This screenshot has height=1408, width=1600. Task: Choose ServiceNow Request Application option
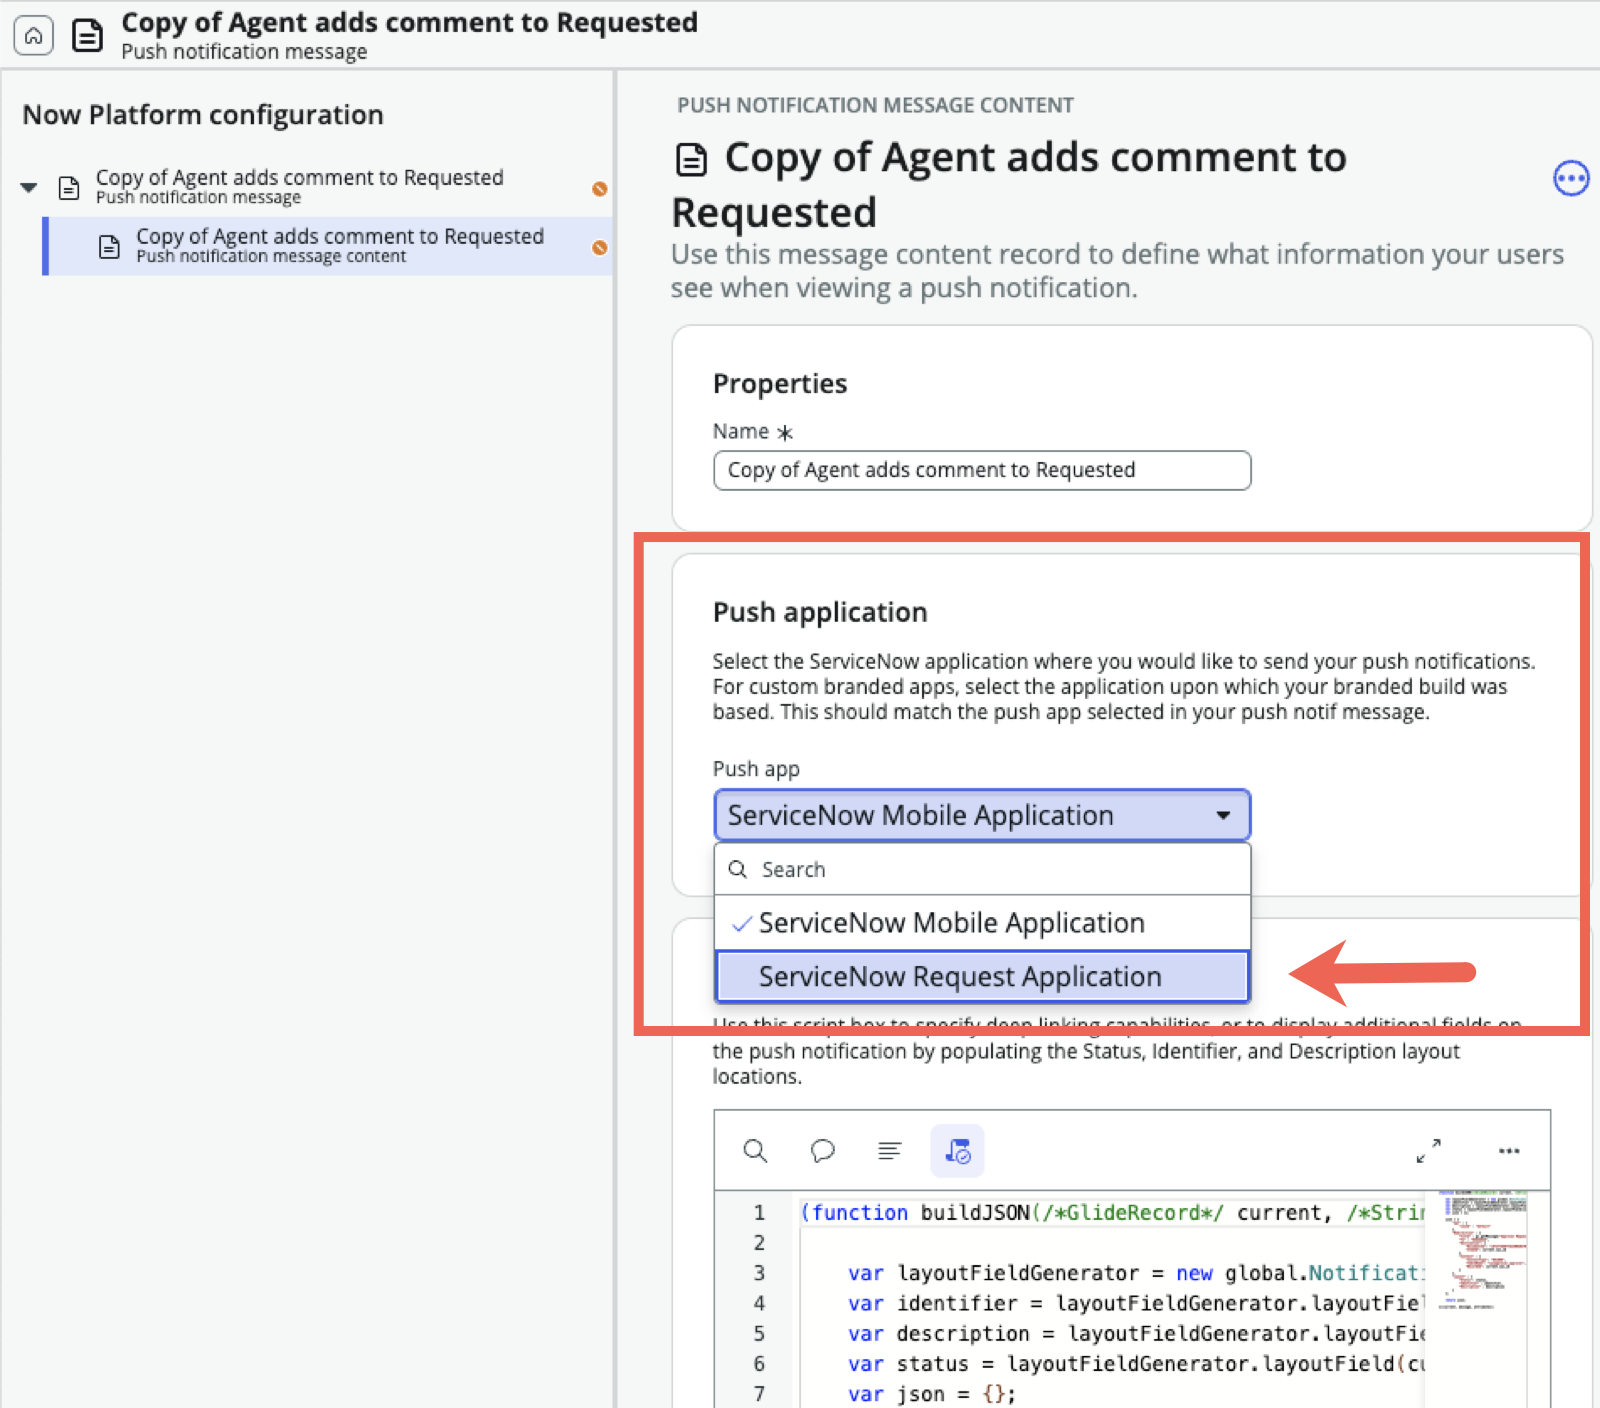(x=982, y=976)
